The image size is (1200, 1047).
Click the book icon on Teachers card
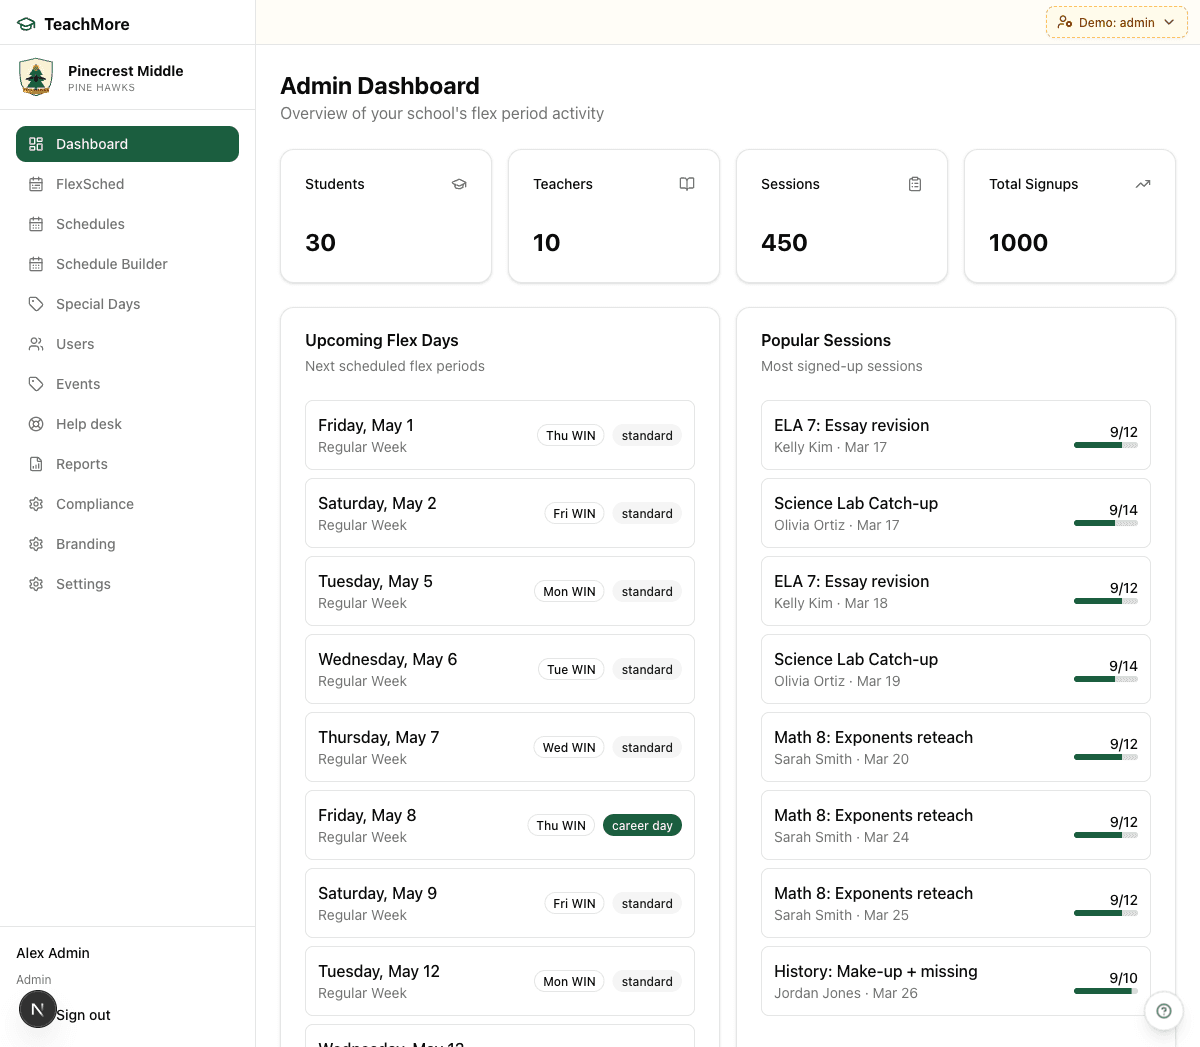tap(687, 184)
